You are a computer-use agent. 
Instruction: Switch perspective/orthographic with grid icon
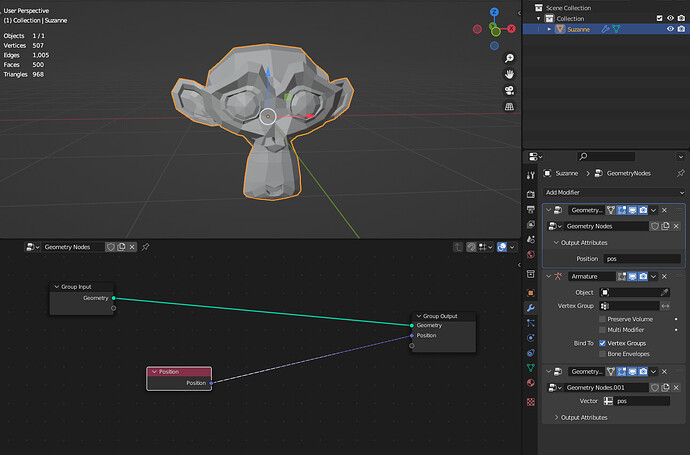(x=509, y=106)
